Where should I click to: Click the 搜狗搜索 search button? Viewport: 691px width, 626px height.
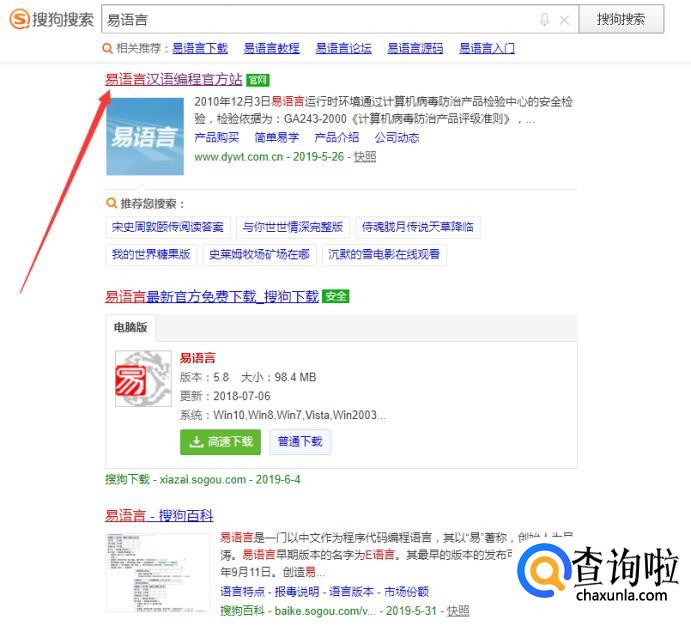click(621, 19)
